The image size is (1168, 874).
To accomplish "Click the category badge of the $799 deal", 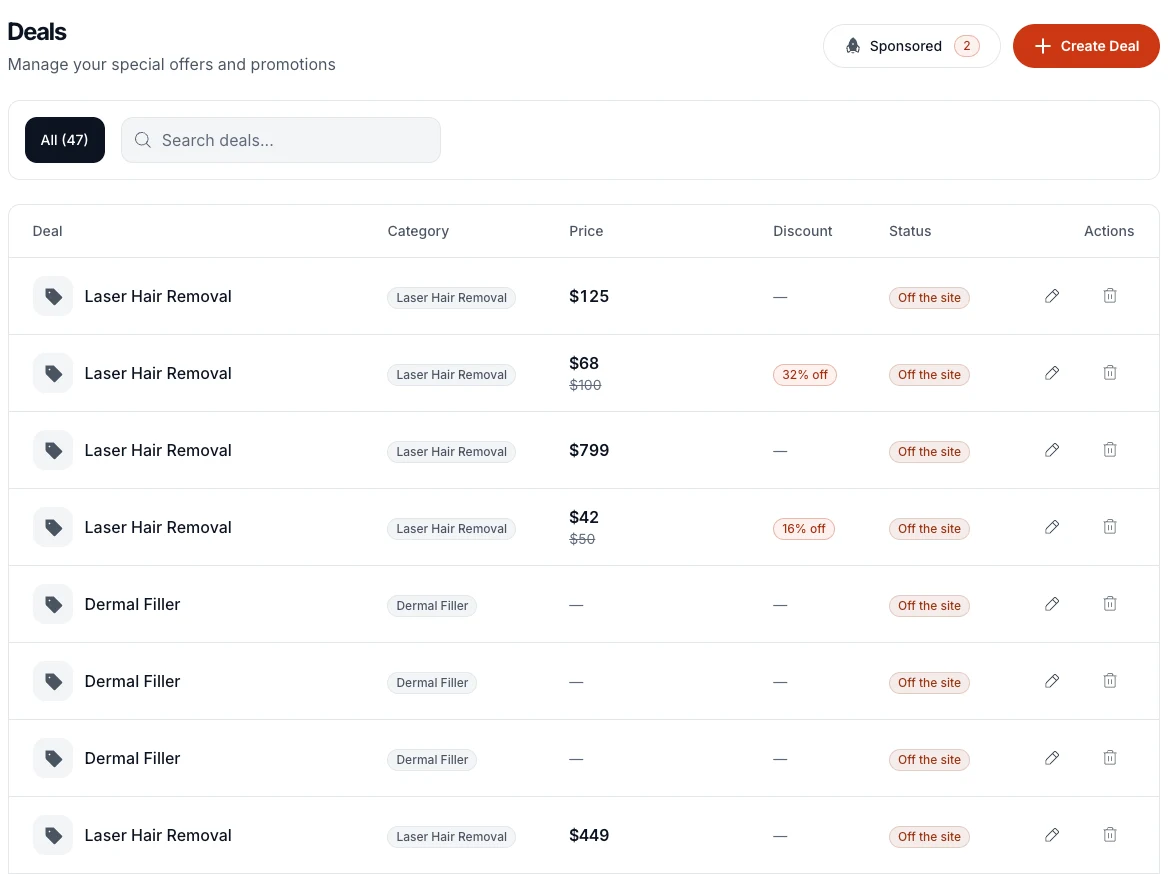I will [x=451, y=452].
